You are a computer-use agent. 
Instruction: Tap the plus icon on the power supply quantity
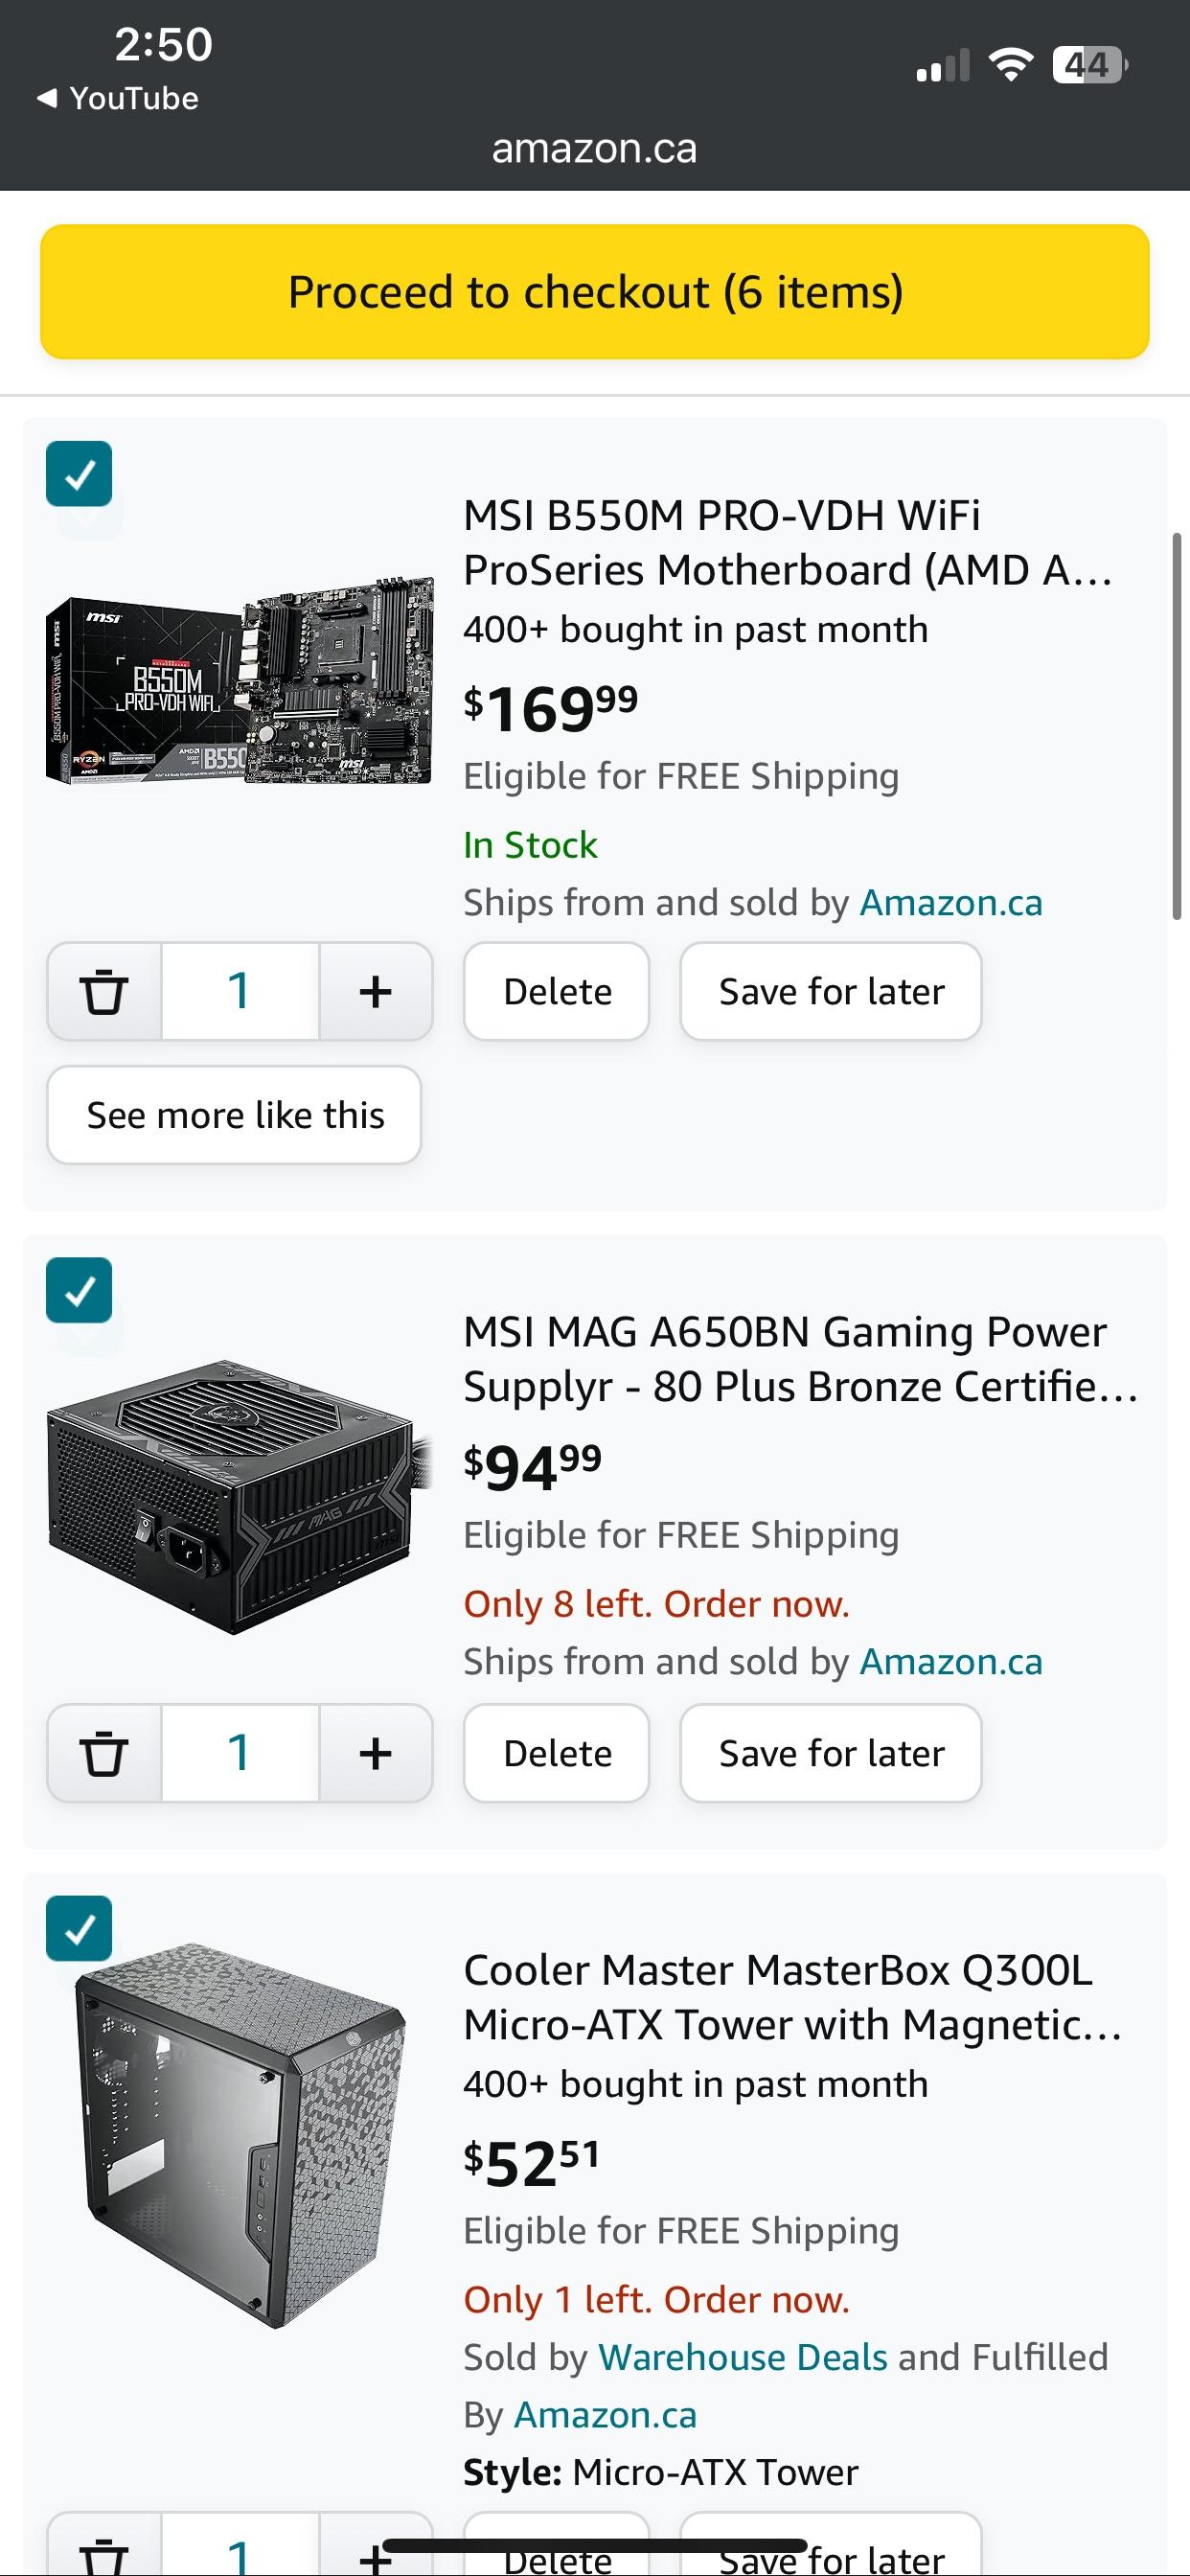374,1753
